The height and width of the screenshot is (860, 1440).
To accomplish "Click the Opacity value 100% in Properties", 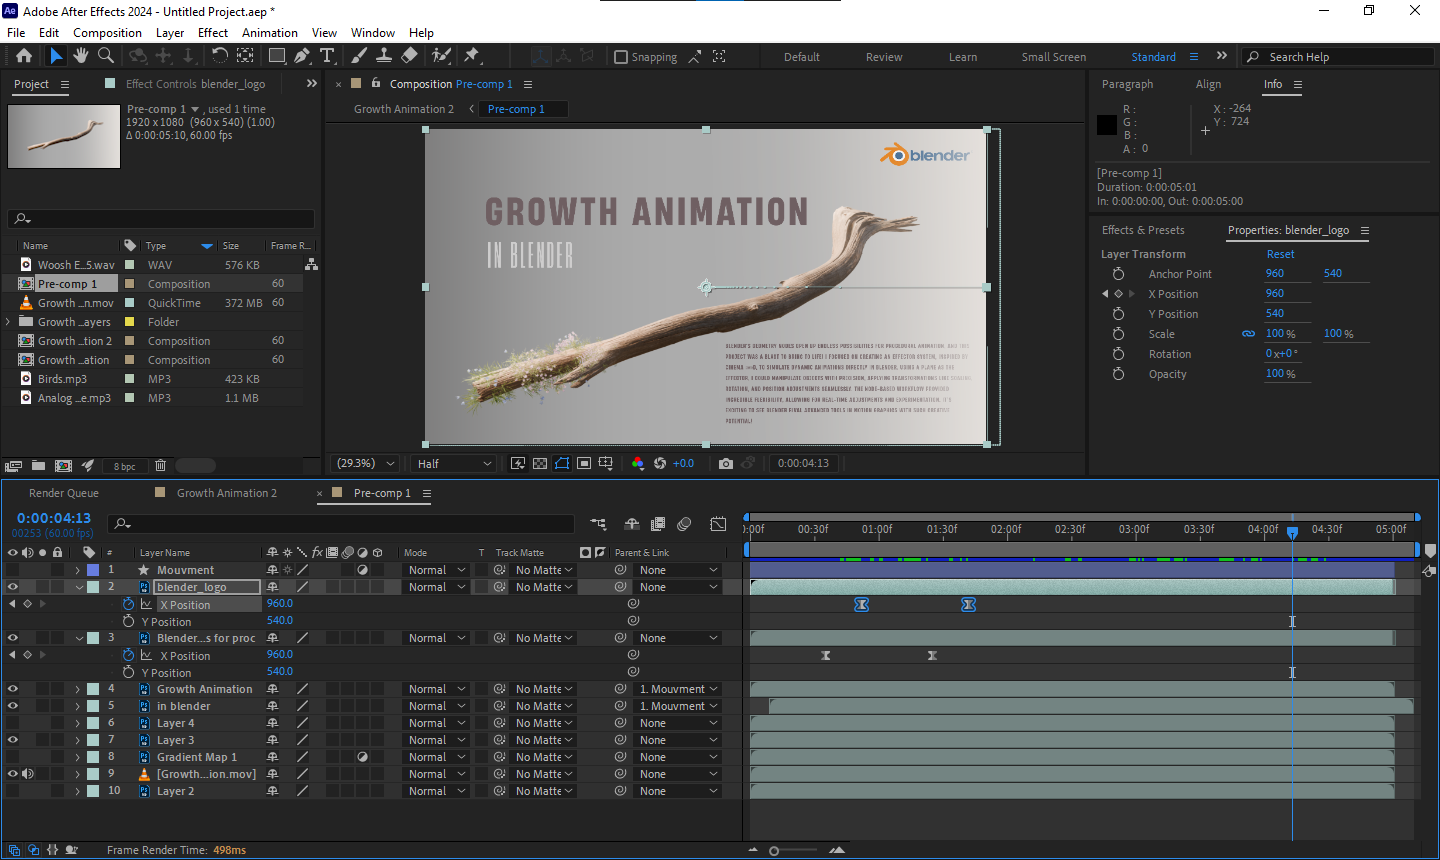I will [1280, 374].
